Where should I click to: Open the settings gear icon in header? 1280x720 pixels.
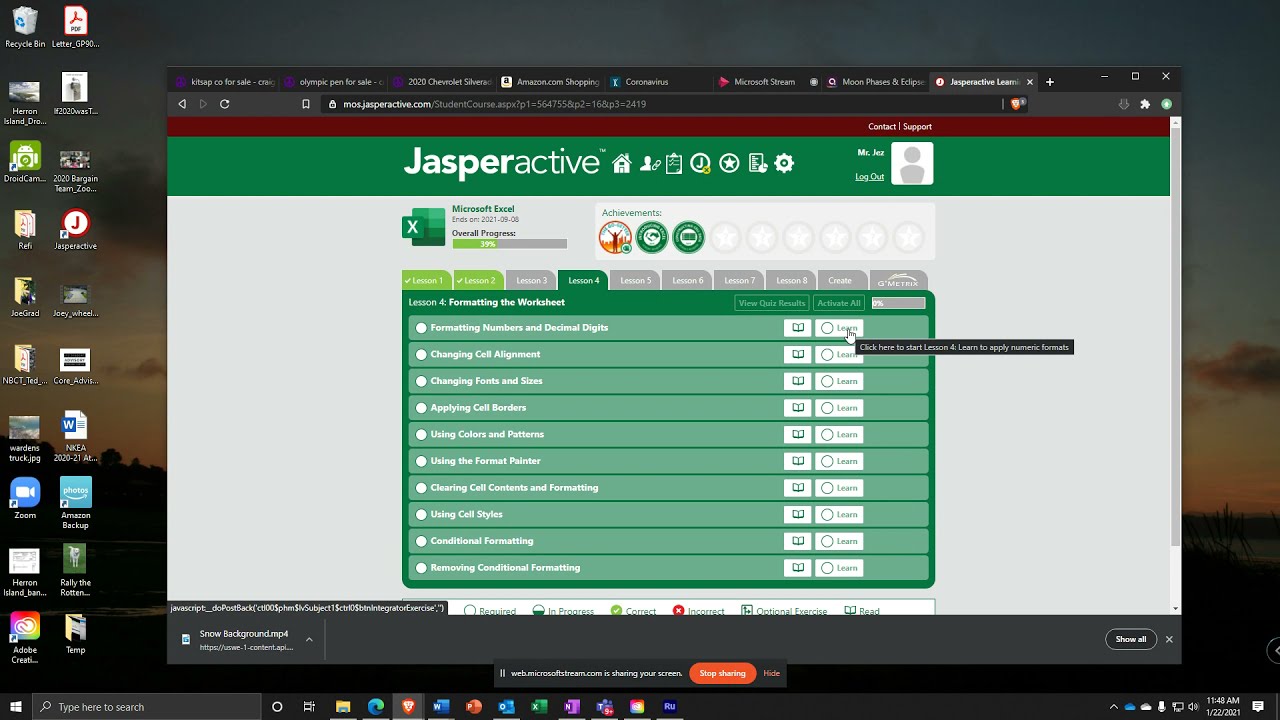[x=785, y=164]
